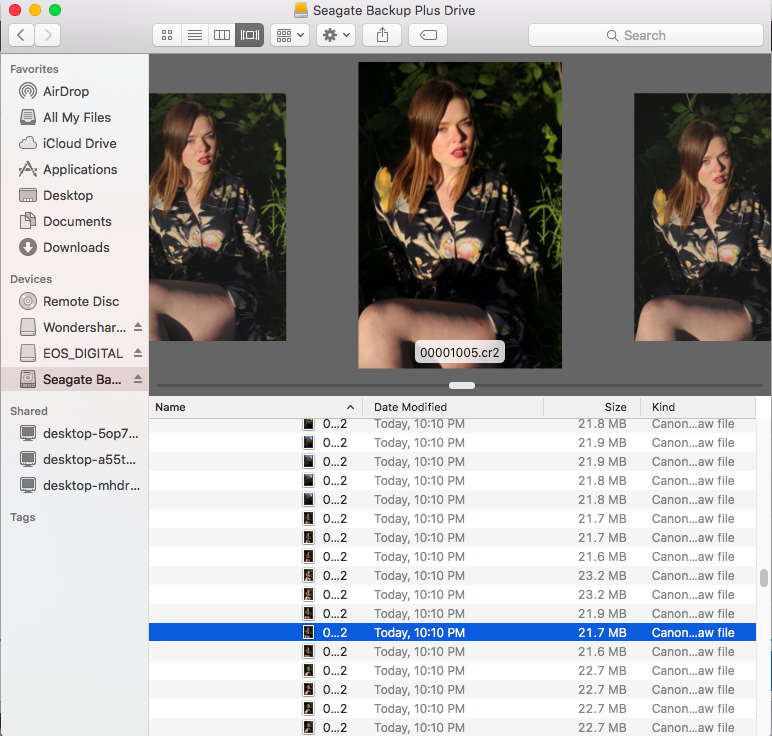Go forward with the right arrow button
772x736 pixels.
point(48,35)
